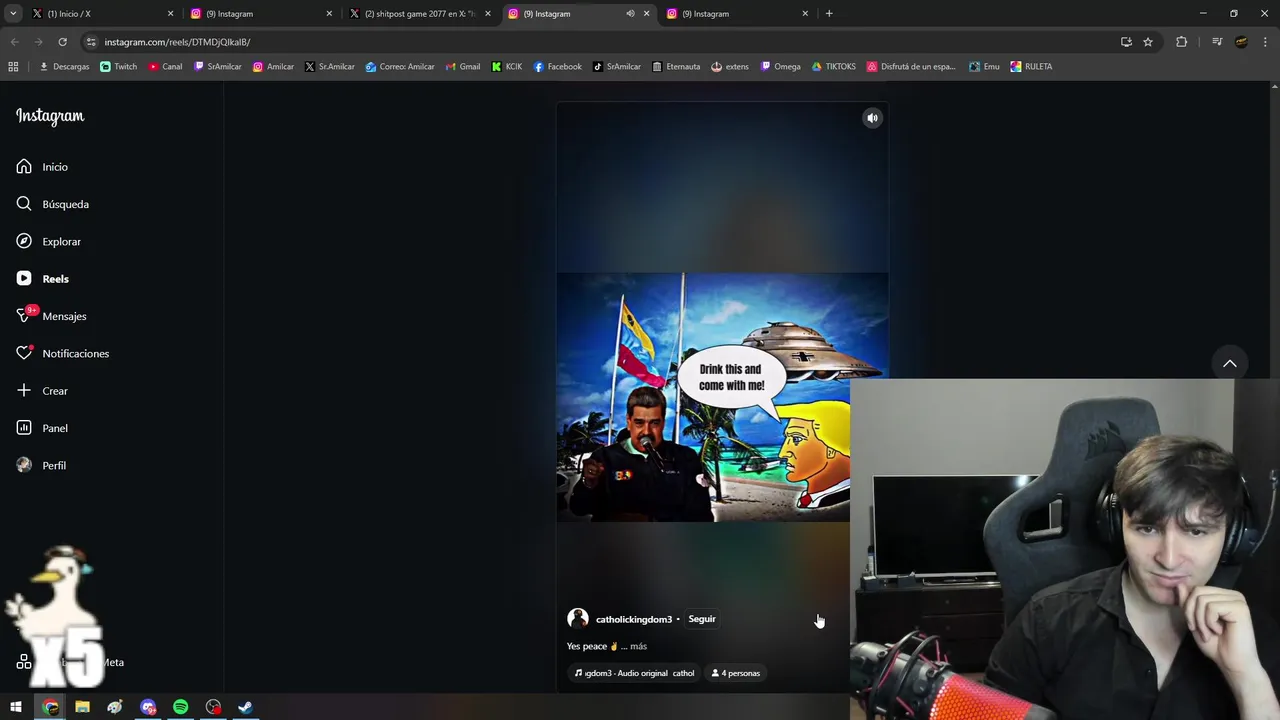Bookmark this page with star
This screenshot has height=720, width=1280.
coord(1148,42)
